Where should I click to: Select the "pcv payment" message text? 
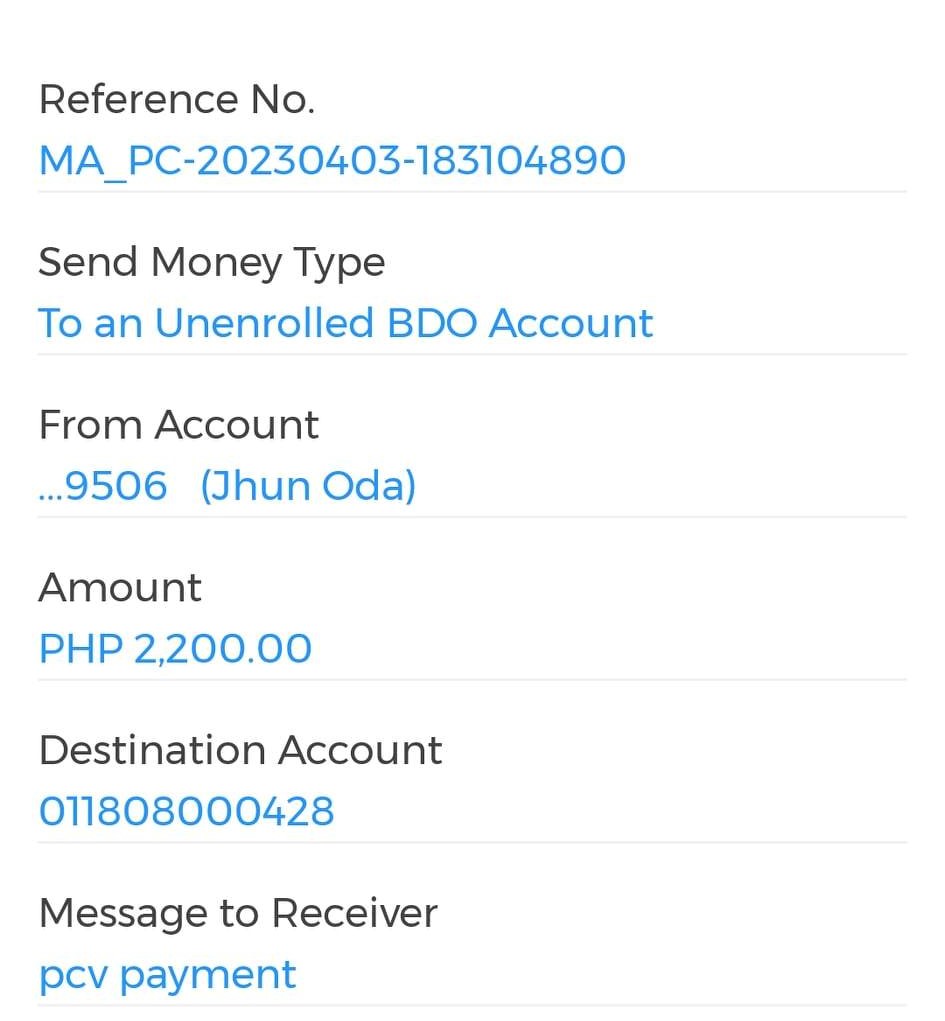167,975
